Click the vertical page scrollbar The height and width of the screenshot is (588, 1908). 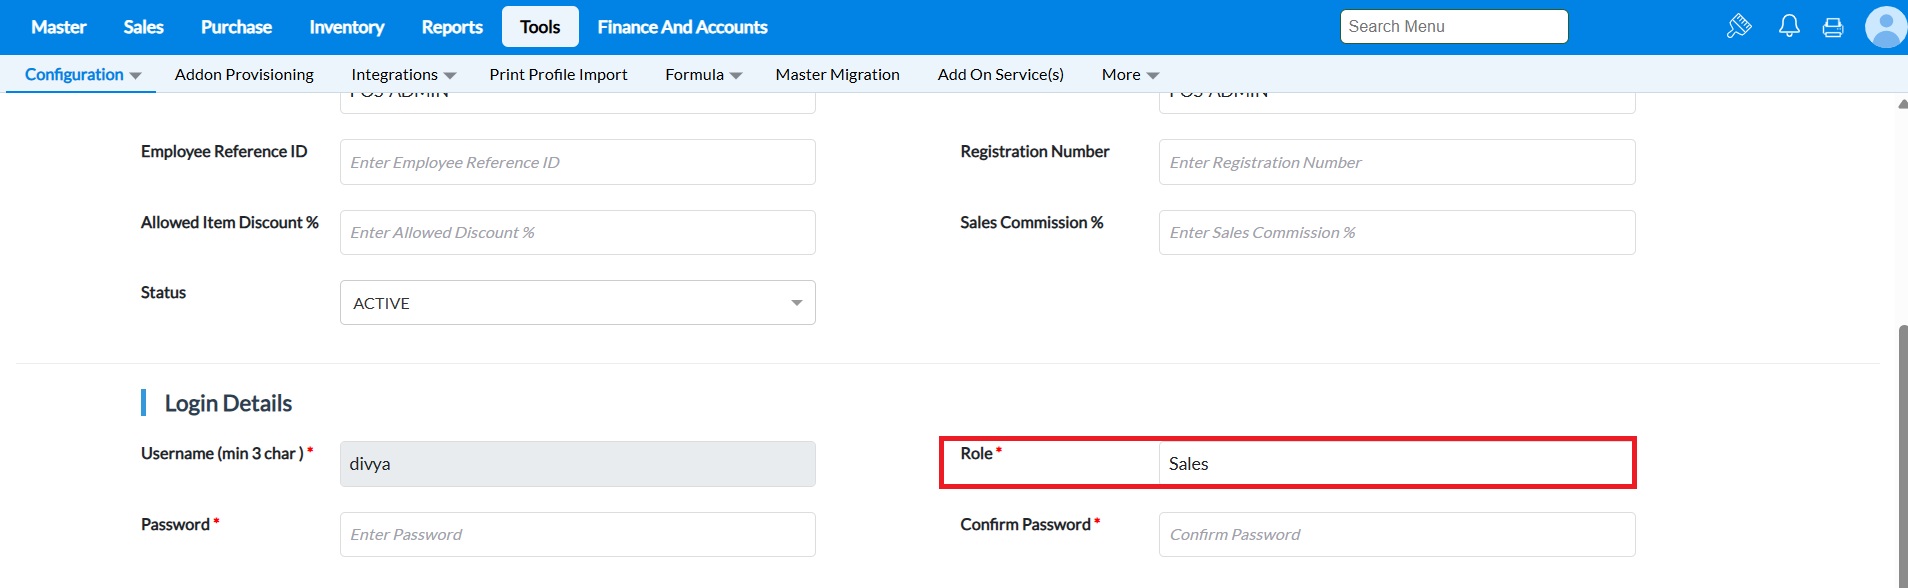(1902, 450)
